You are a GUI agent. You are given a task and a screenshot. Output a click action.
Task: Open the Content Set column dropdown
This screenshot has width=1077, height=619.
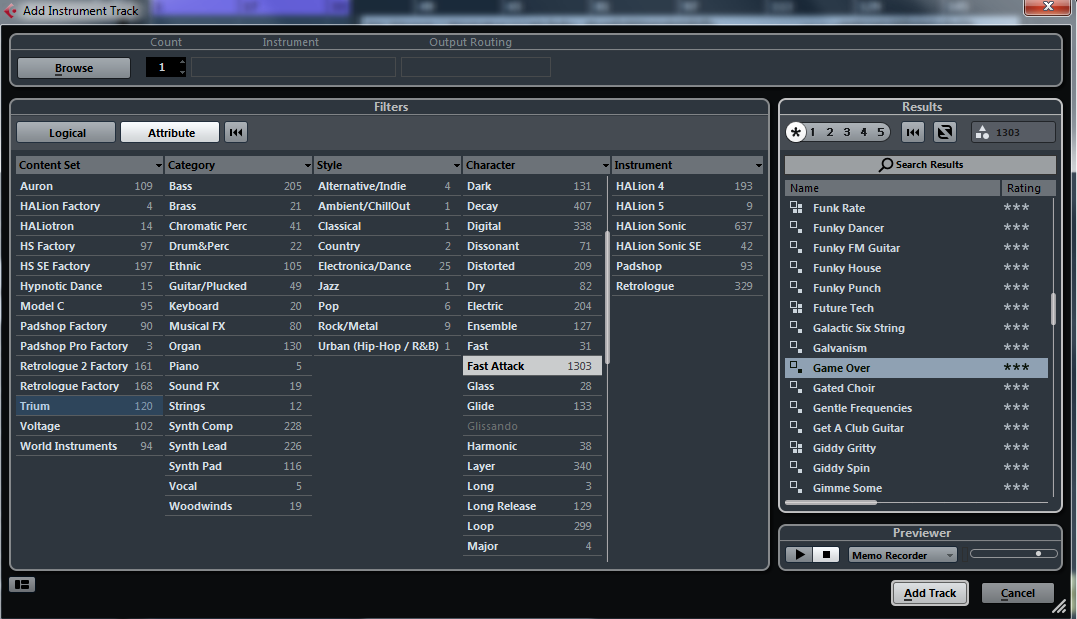pos(159,166)
